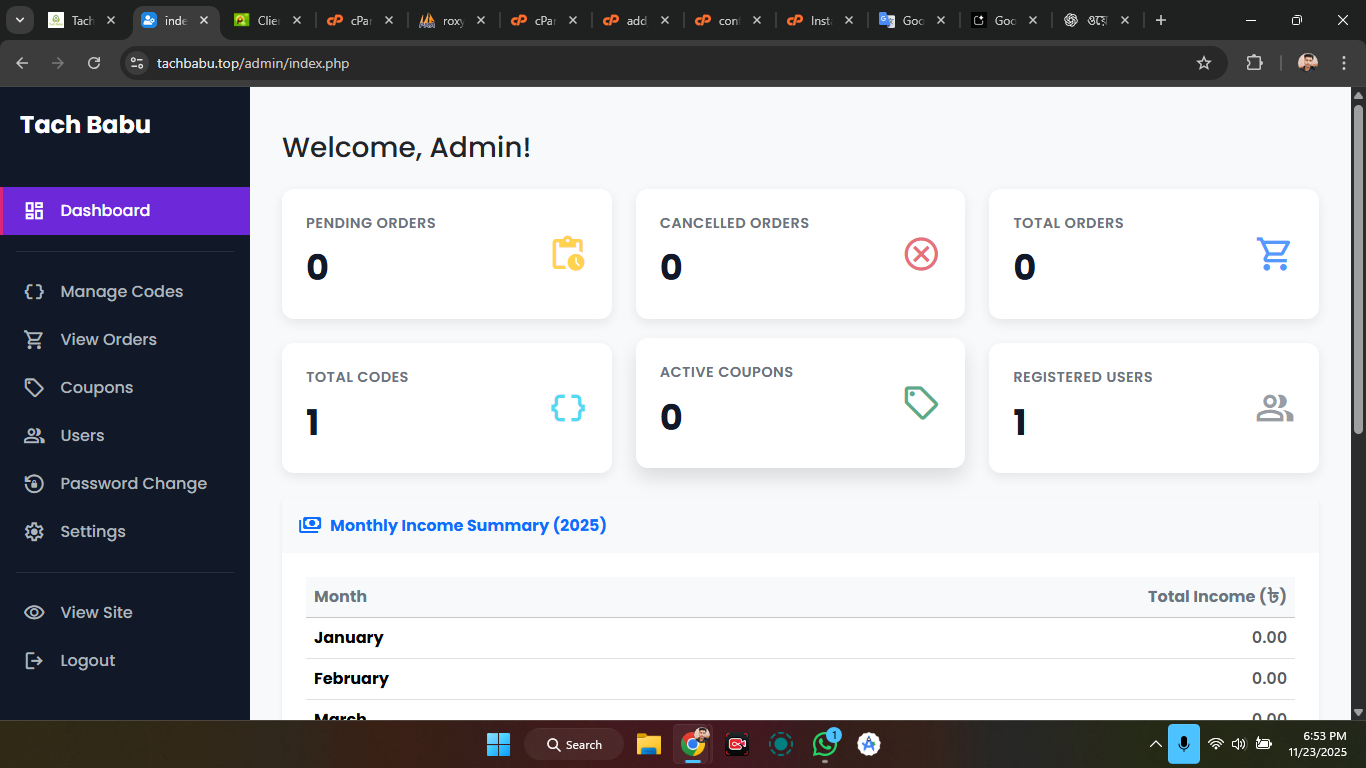Select the February row label
This screenshot has width=1366, height=768.
pyautogui.click(x=351, y=679)
